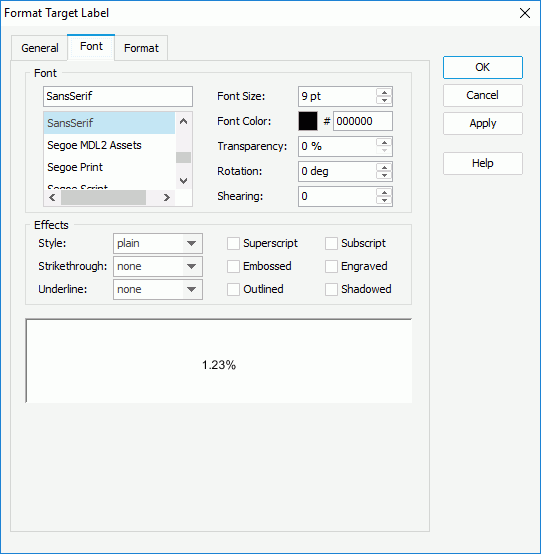The width and height of the screenshot is (541, 554).
Task: Select SansSerif in the font list
Action: 109,123
